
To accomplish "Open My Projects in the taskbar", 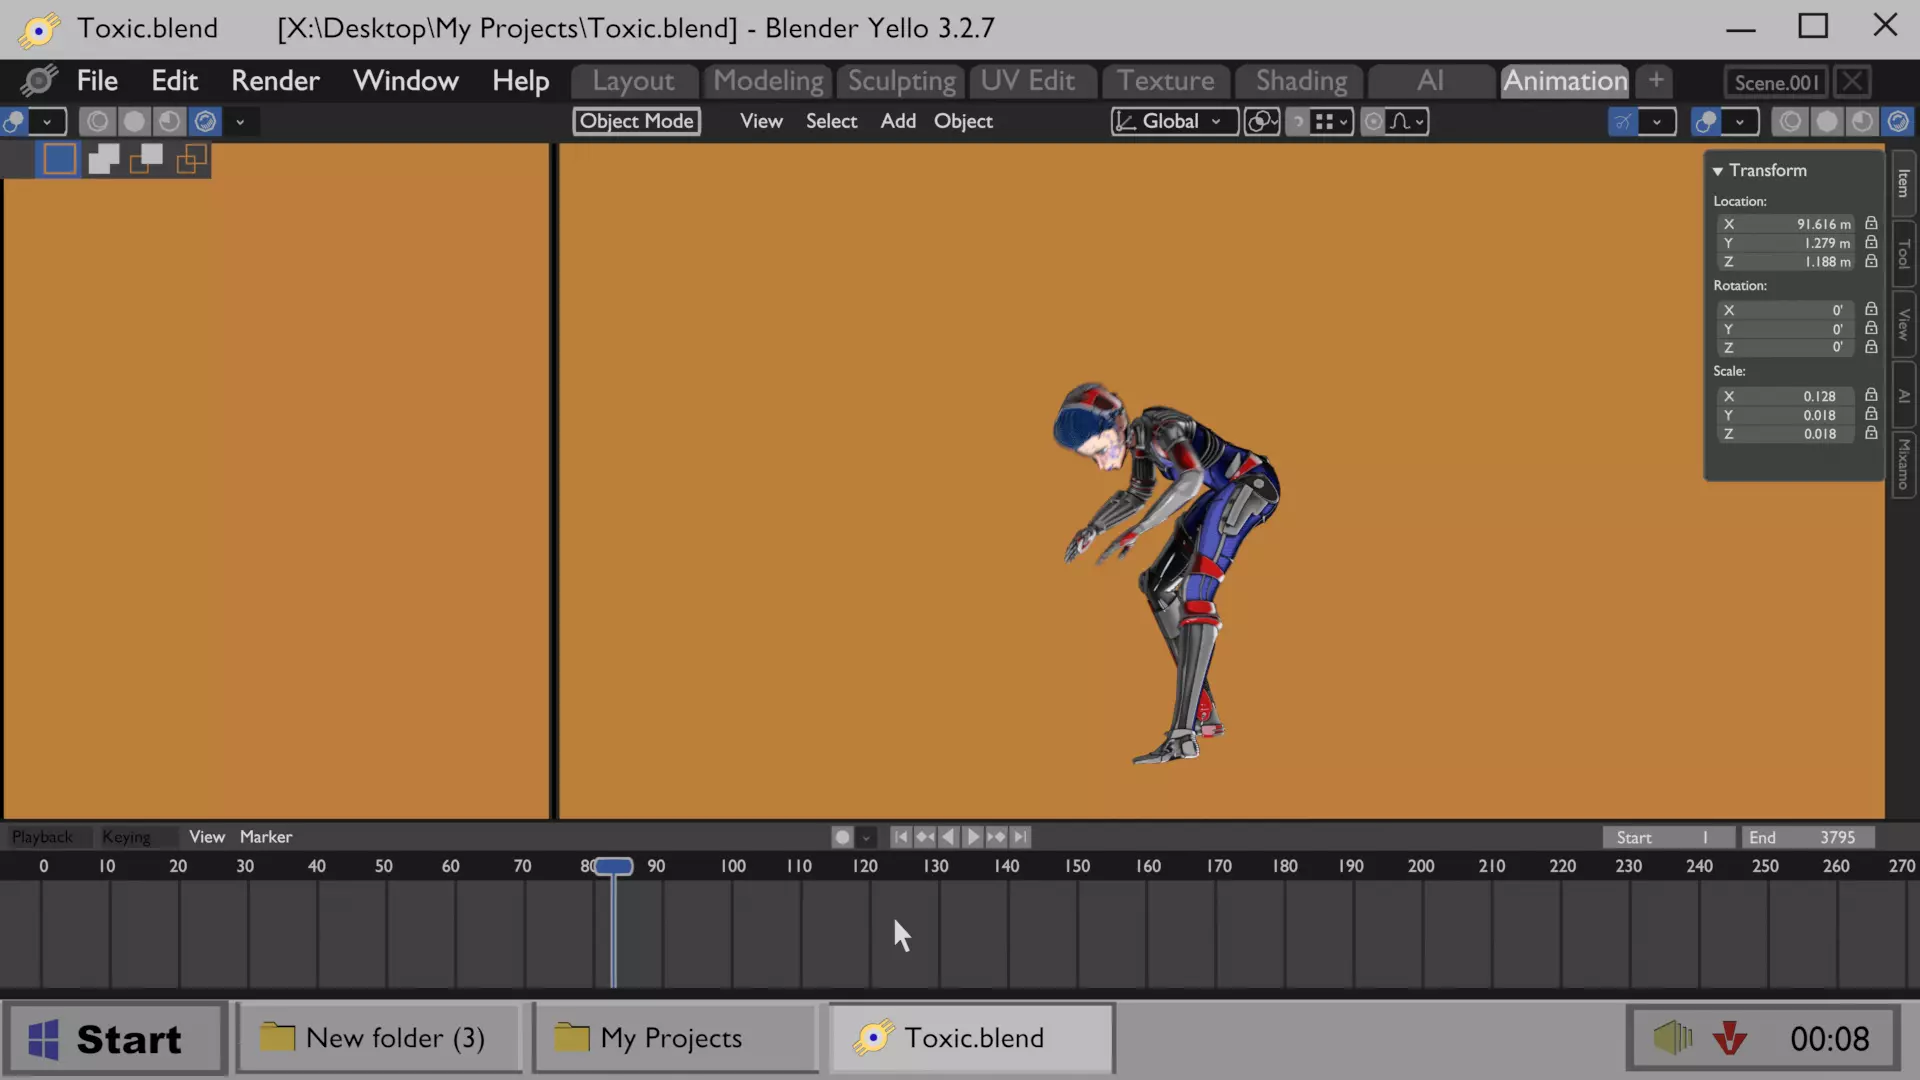I will (x=674, y=1038).
